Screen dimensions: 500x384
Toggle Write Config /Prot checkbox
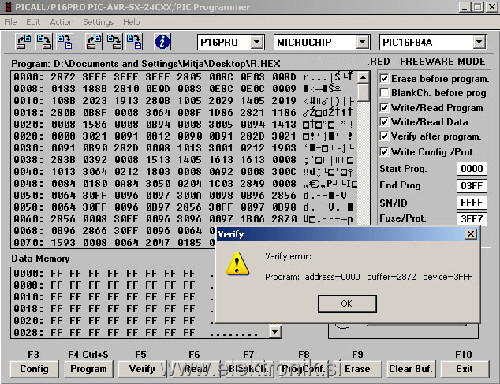coord(384,152)
